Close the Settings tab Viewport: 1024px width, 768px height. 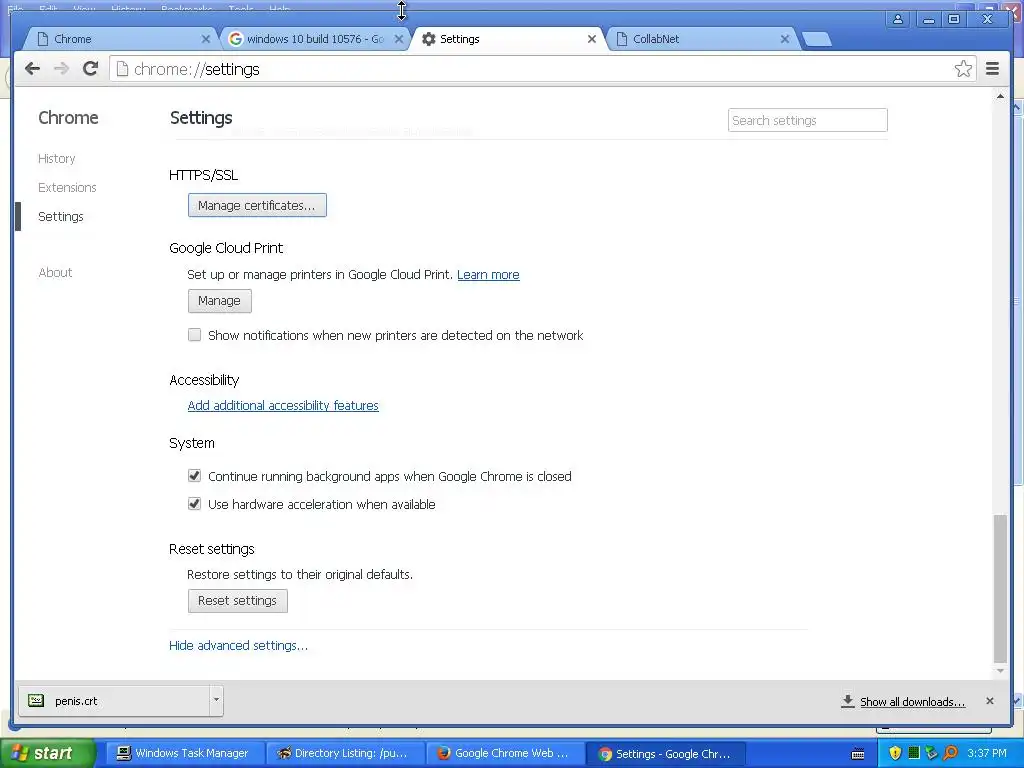pyautogui.click(x=592, y=39)
